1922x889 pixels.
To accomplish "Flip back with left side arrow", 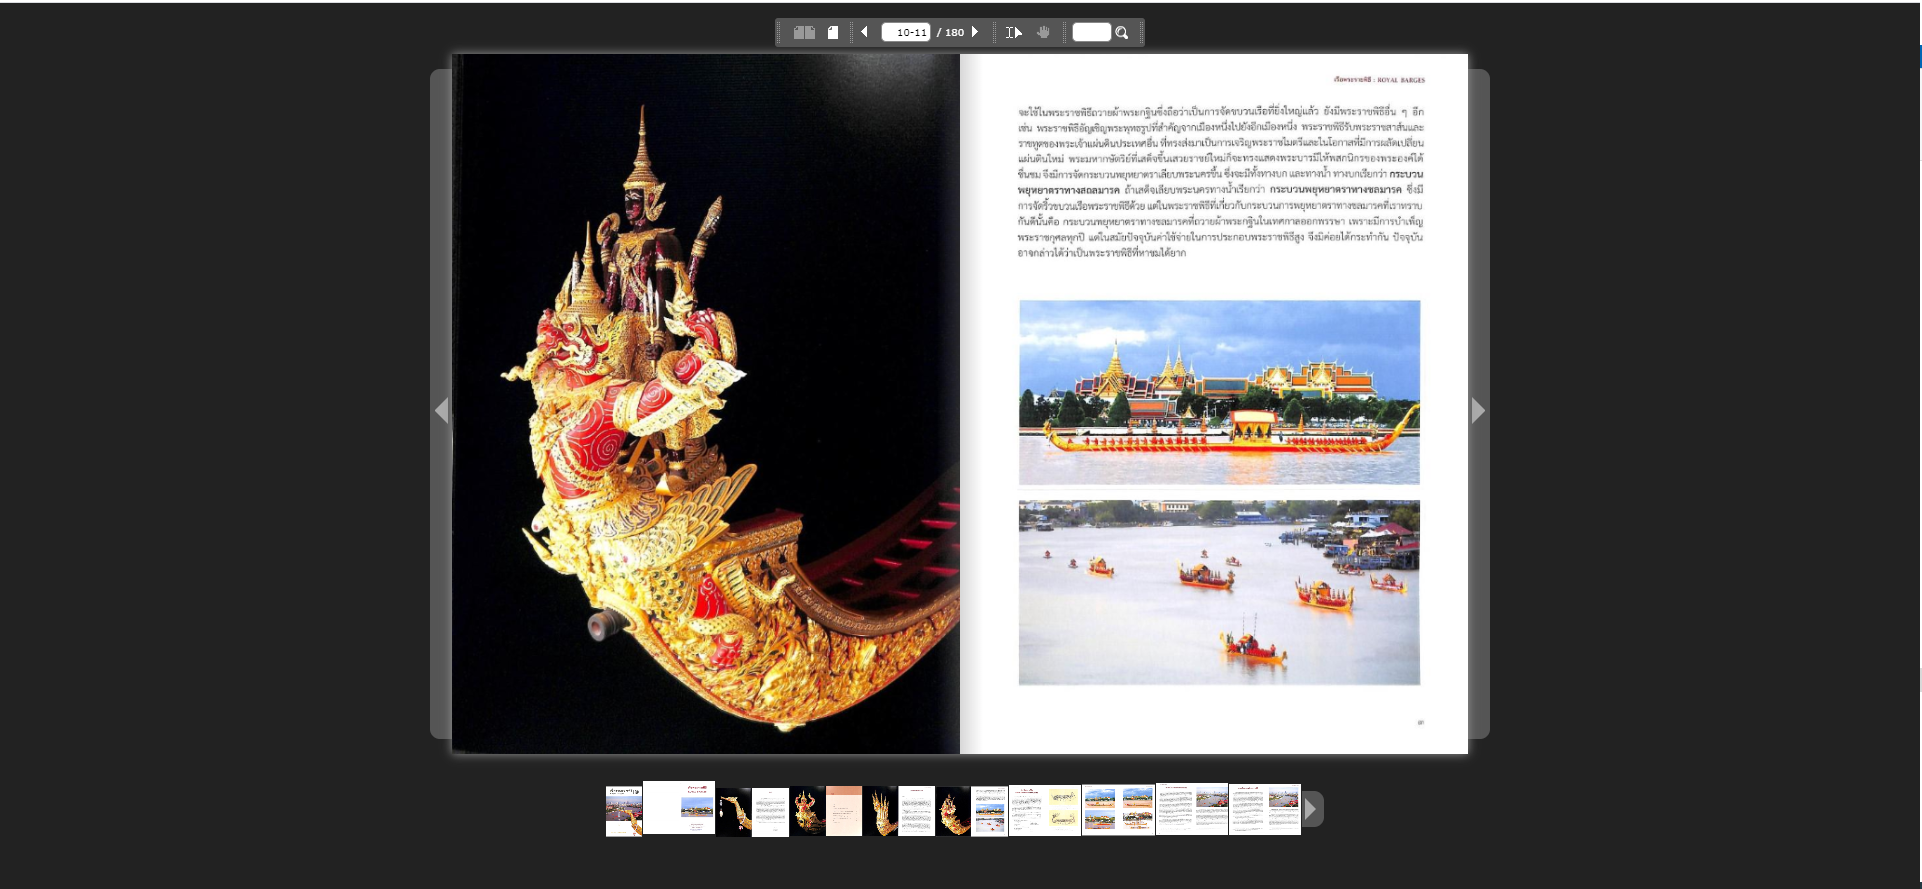I will [441, 410].
